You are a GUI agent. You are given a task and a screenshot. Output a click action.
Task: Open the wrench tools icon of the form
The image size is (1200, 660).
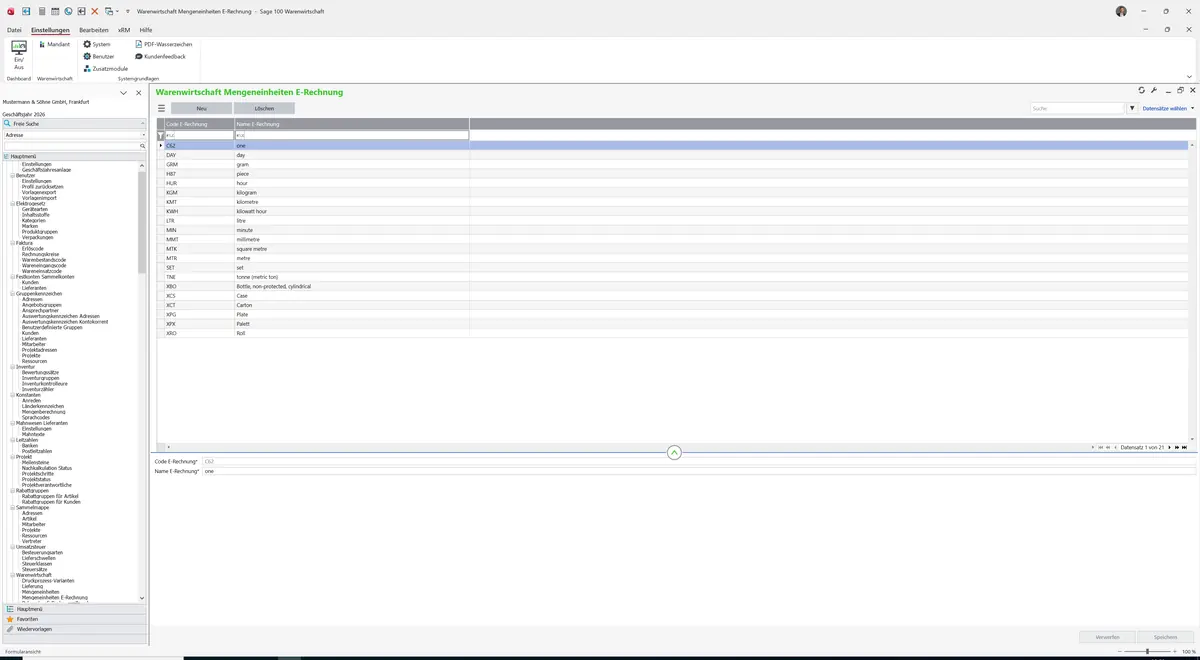pyautogui.click(x=1154, y=90)
